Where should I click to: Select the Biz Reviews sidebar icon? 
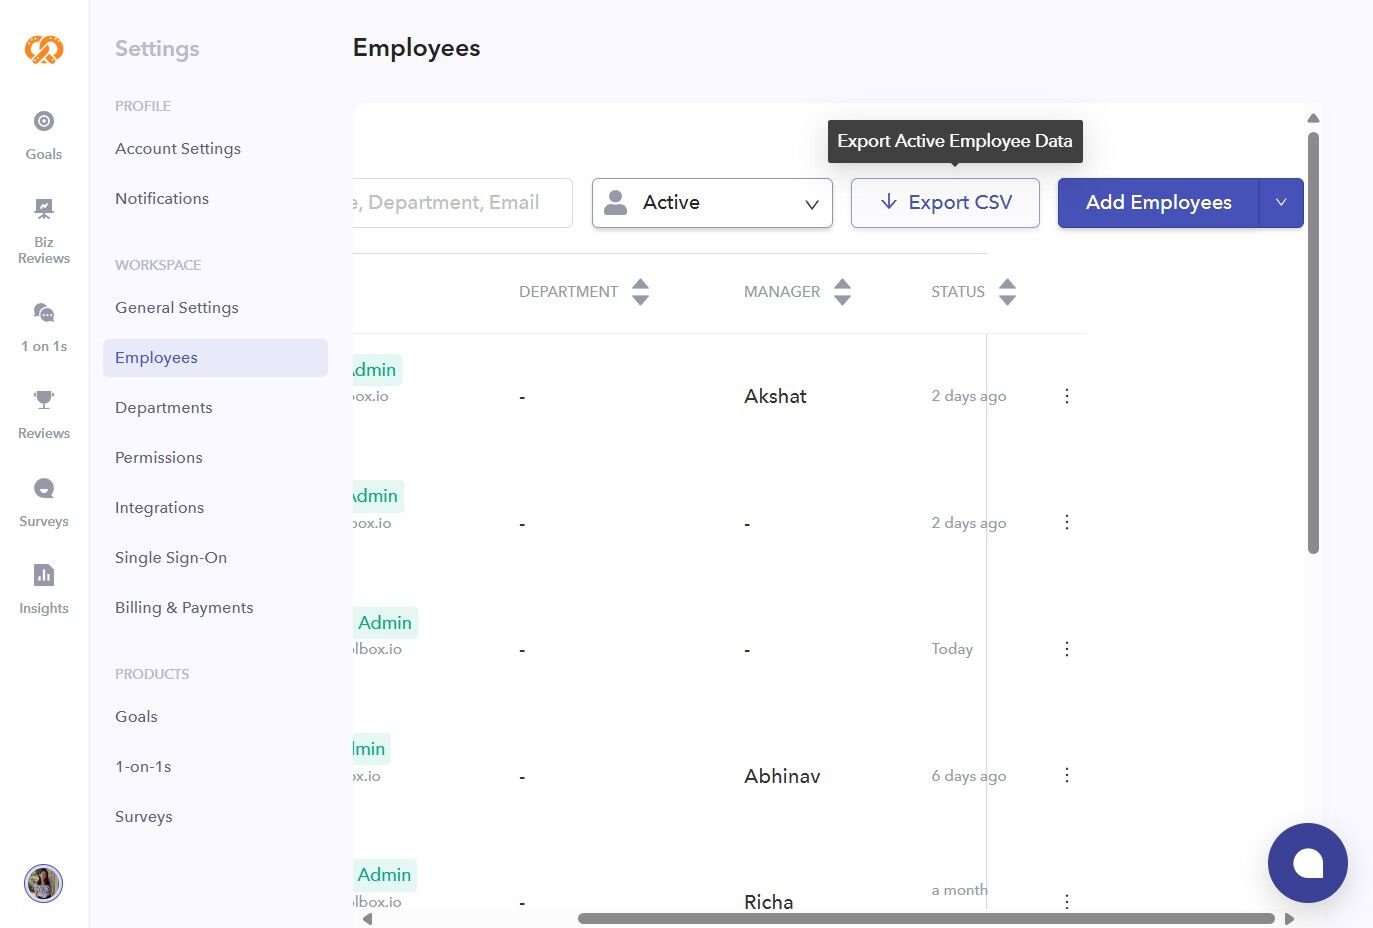coord(43,229)
